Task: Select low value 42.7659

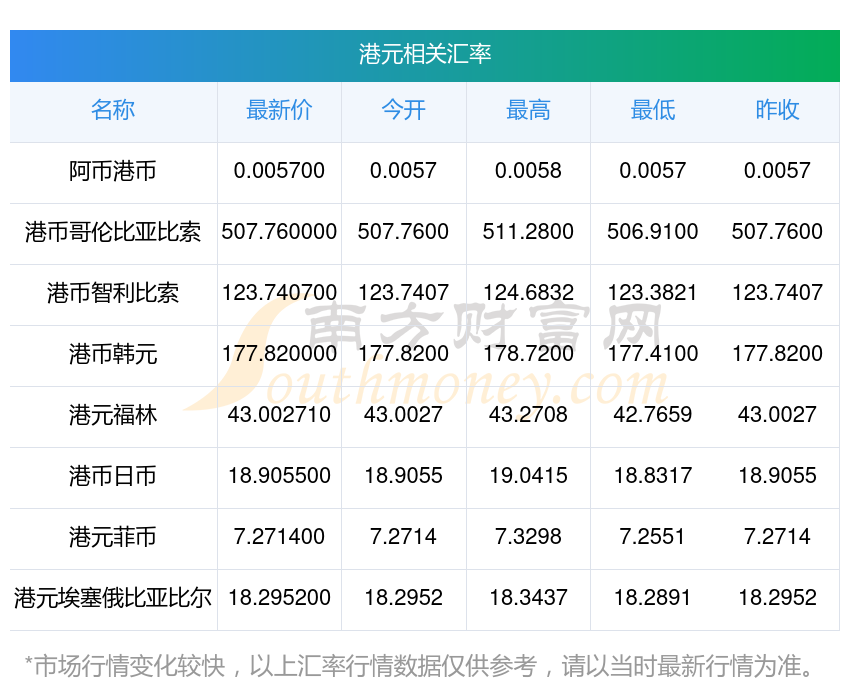Action: pyautogui.click(x=653, y=415)
